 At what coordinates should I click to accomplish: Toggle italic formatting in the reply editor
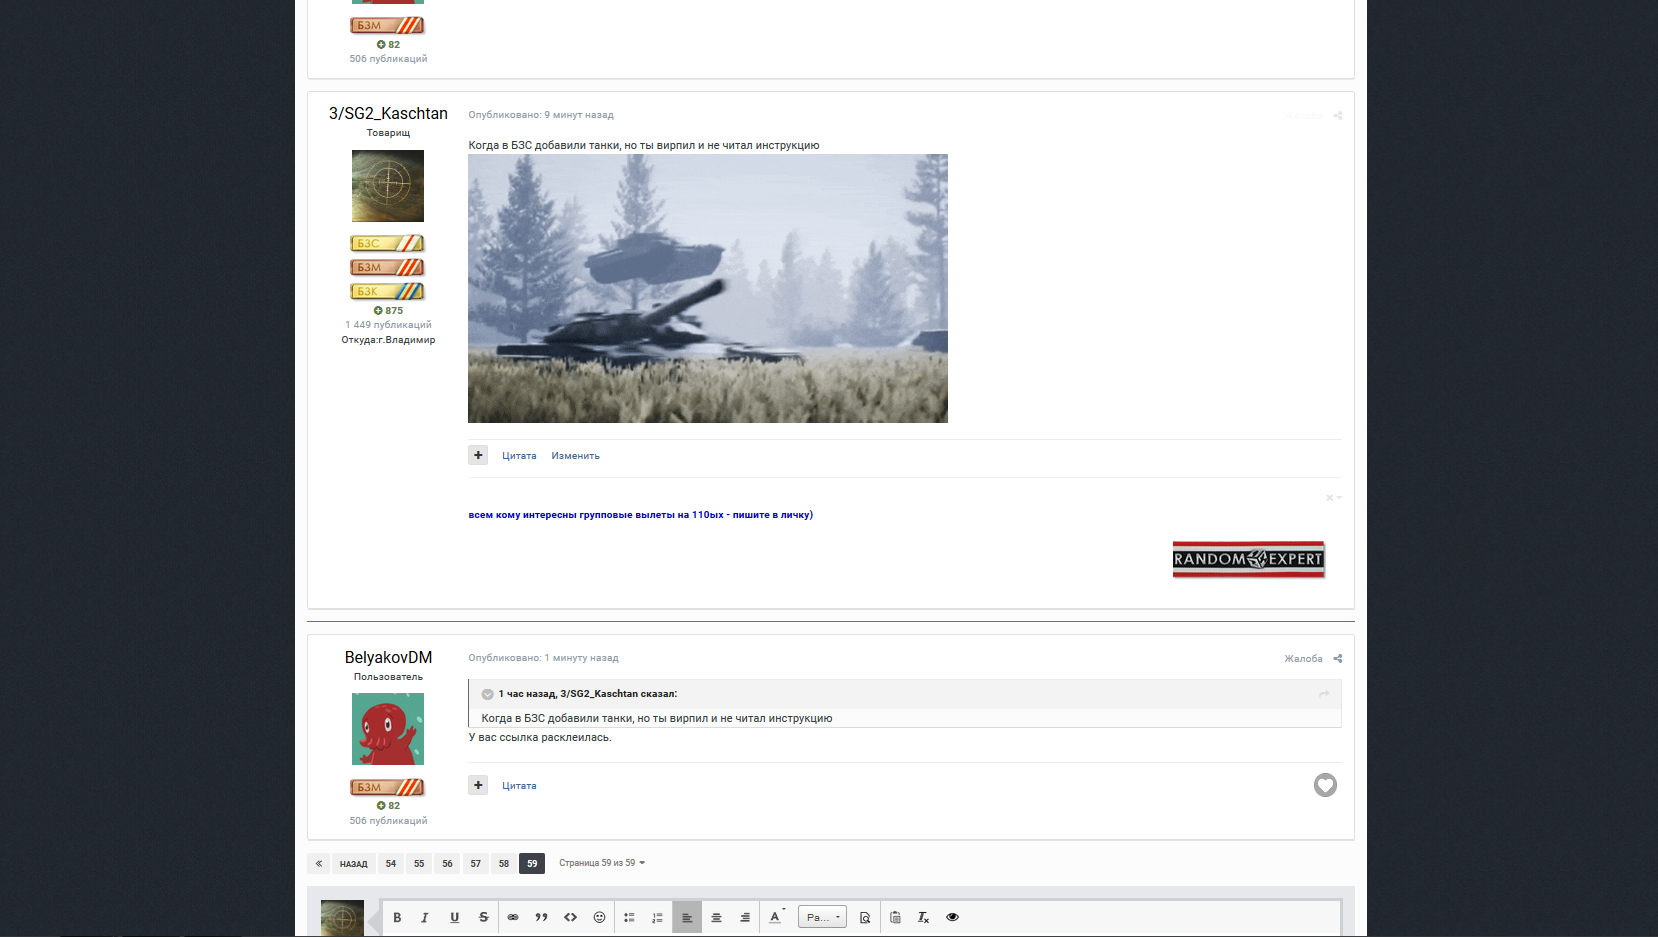click(x=425, y=917)
